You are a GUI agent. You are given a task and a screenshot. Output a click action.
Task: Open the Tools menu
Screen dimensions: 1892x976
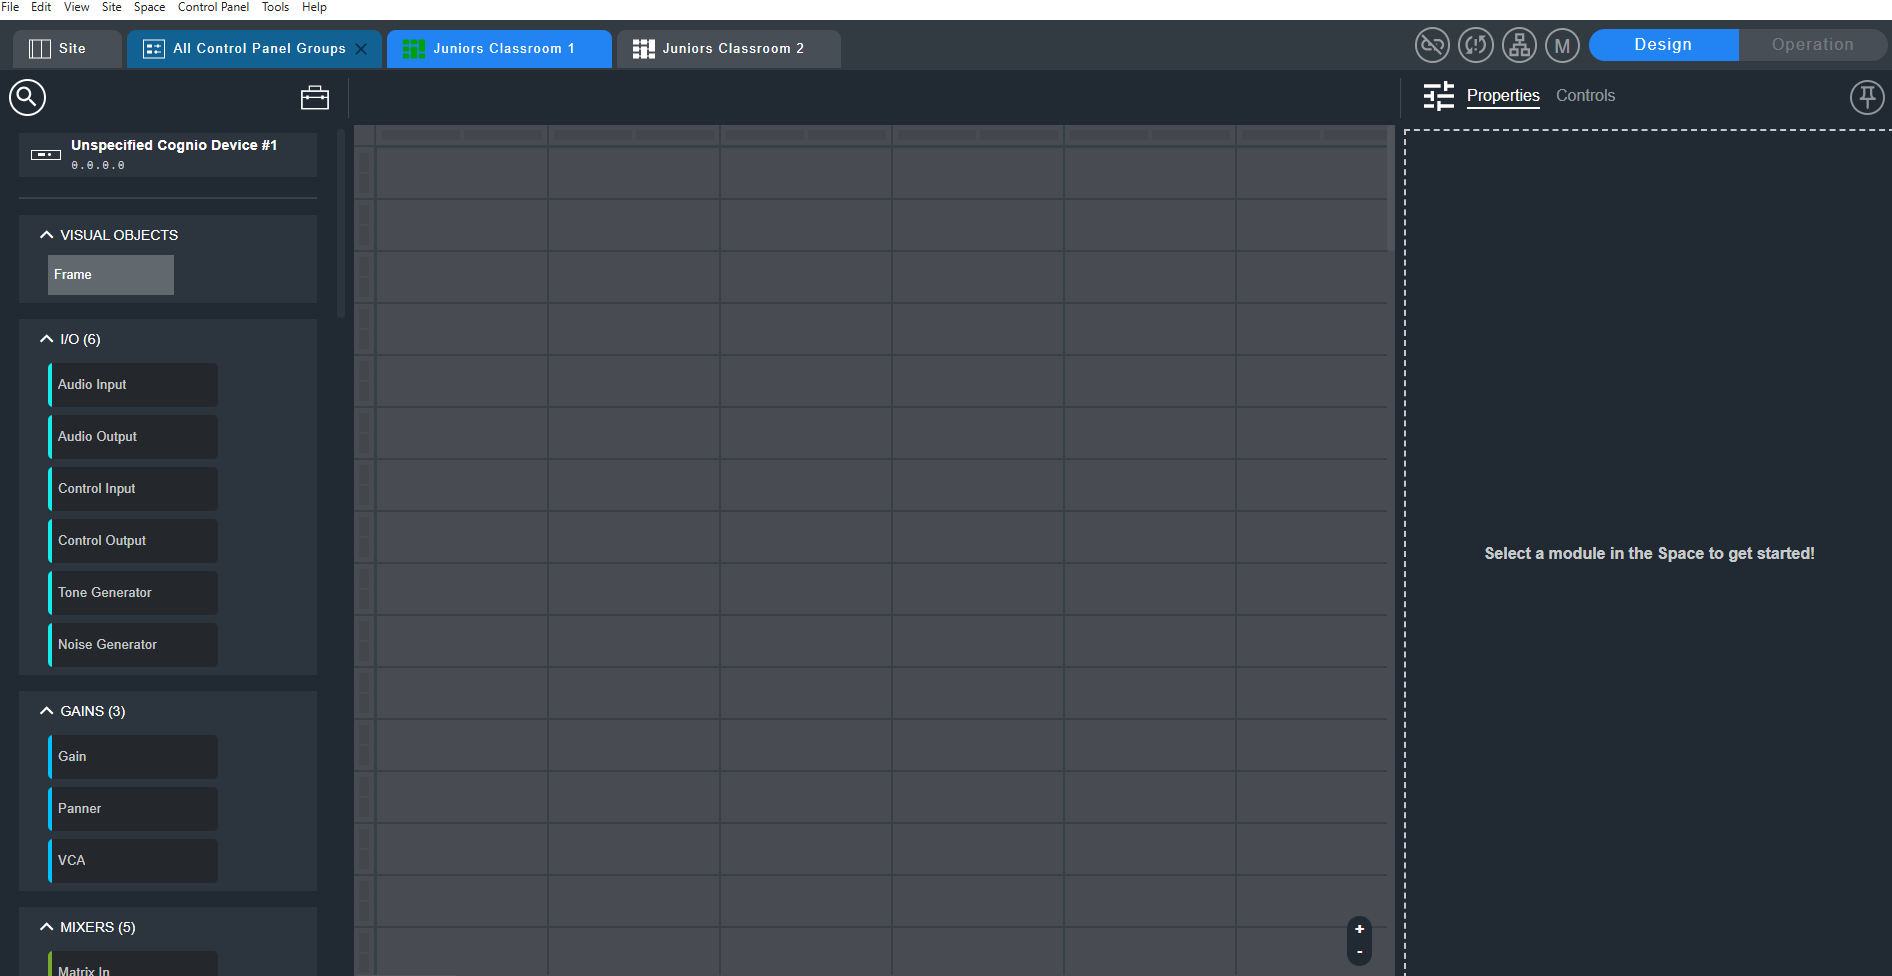[276, 7]
